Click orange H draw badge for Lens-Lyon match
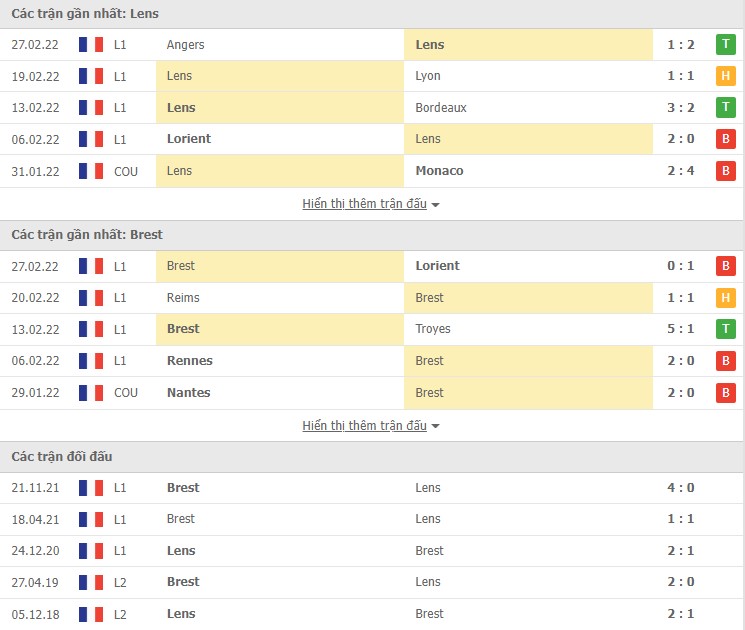 [726, 76]
